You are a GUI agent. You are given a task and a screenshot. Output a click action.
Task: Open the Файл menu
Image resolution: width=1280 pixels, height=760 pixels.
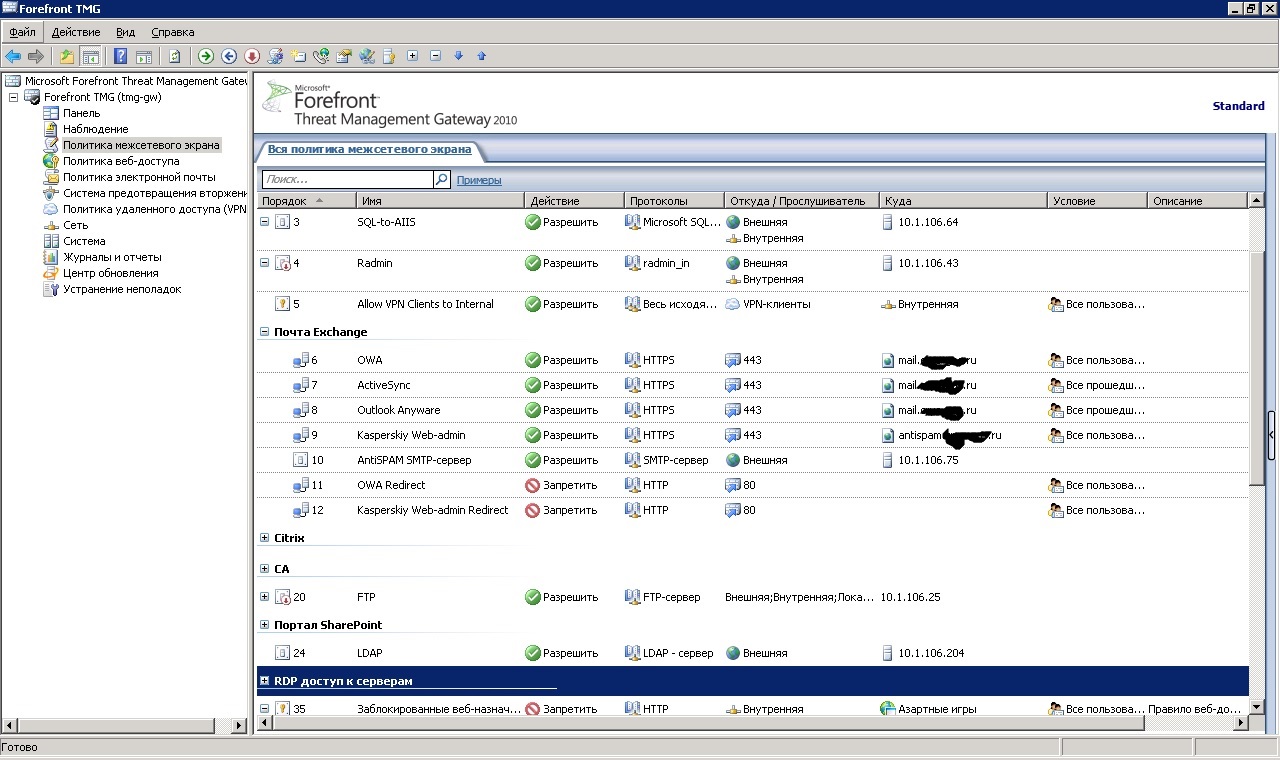22,33
